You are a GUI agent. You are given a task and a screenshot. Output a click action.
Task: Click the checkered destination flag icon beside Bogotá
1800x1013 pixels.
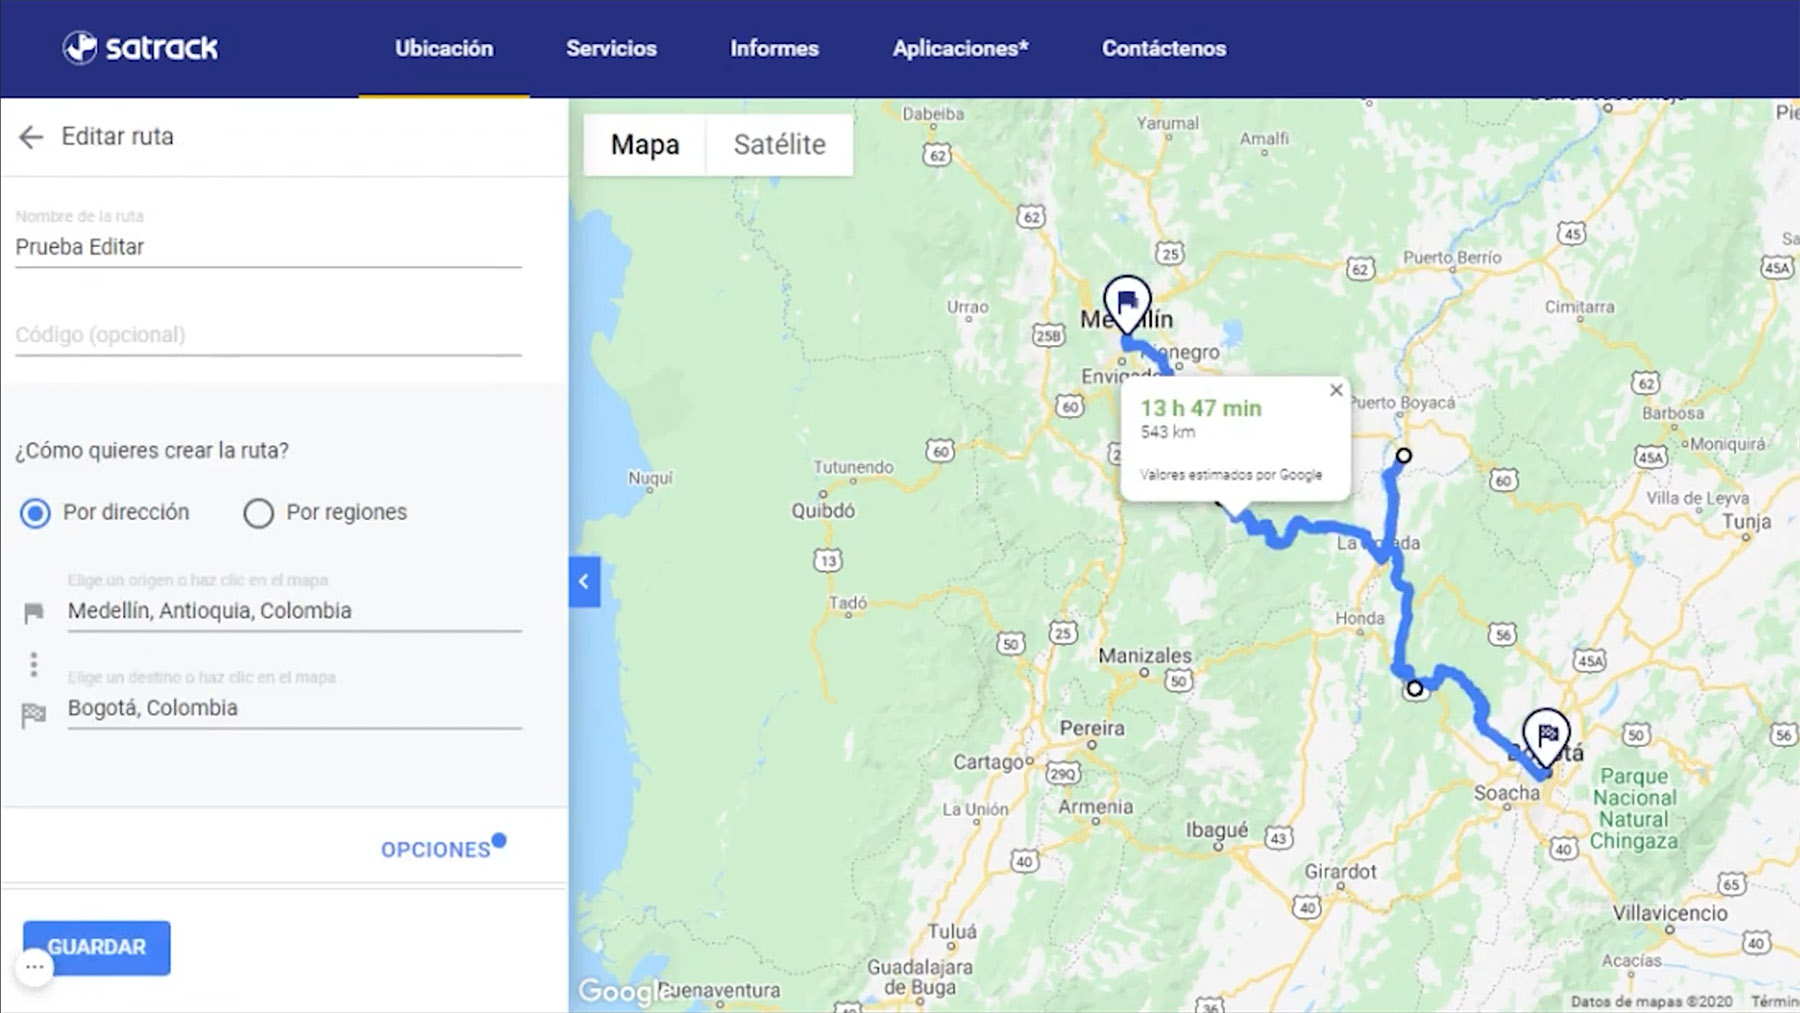pos(33,715)
